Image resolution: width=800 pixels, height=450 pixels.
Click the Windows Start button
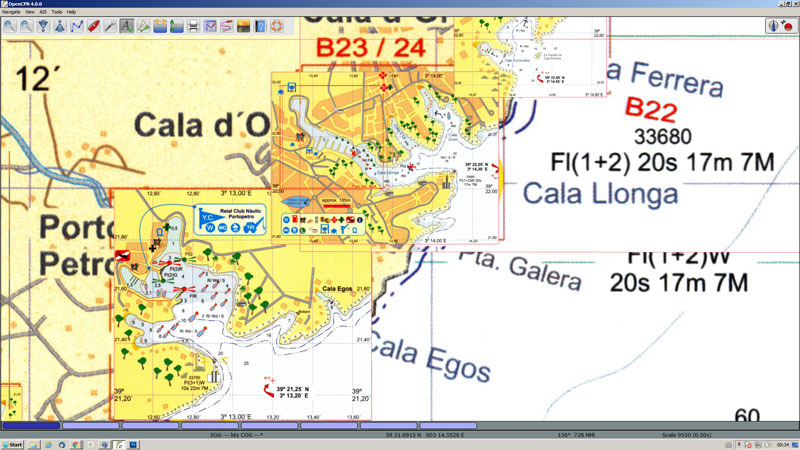click(x=13, y=444)
